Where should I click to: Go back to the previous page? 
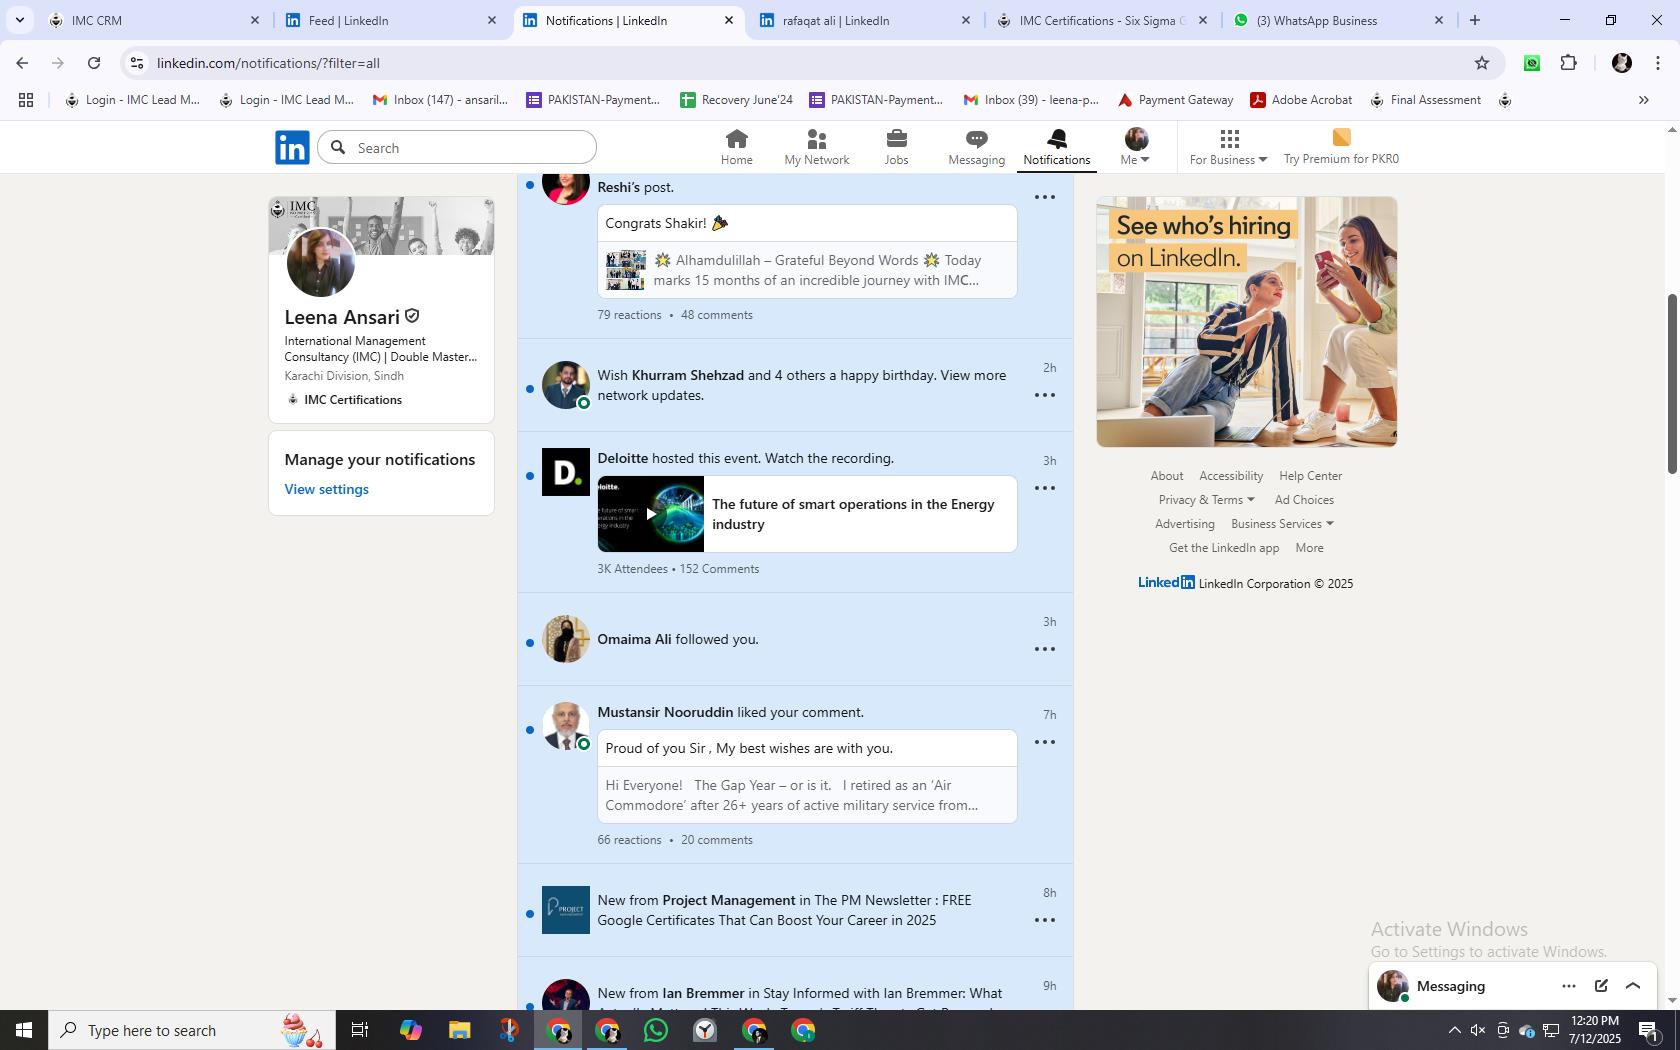coord(22,63)
